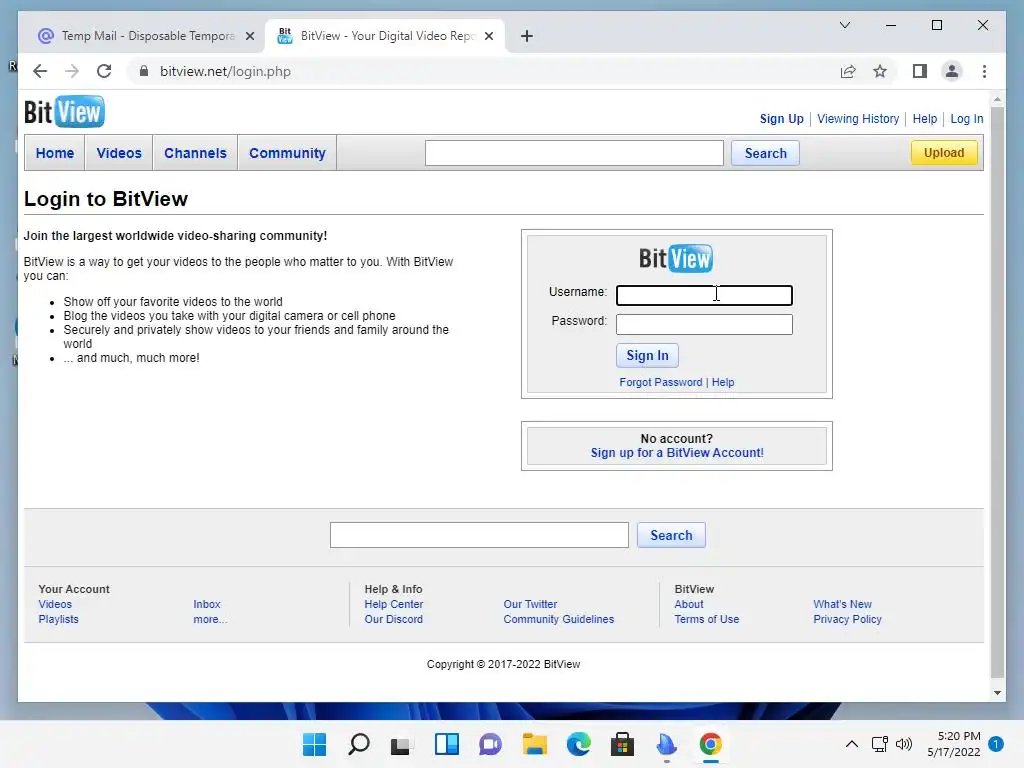Open the Chrome profile avatar
Viewport: 1024px width, 768px height.
[952, 71]
